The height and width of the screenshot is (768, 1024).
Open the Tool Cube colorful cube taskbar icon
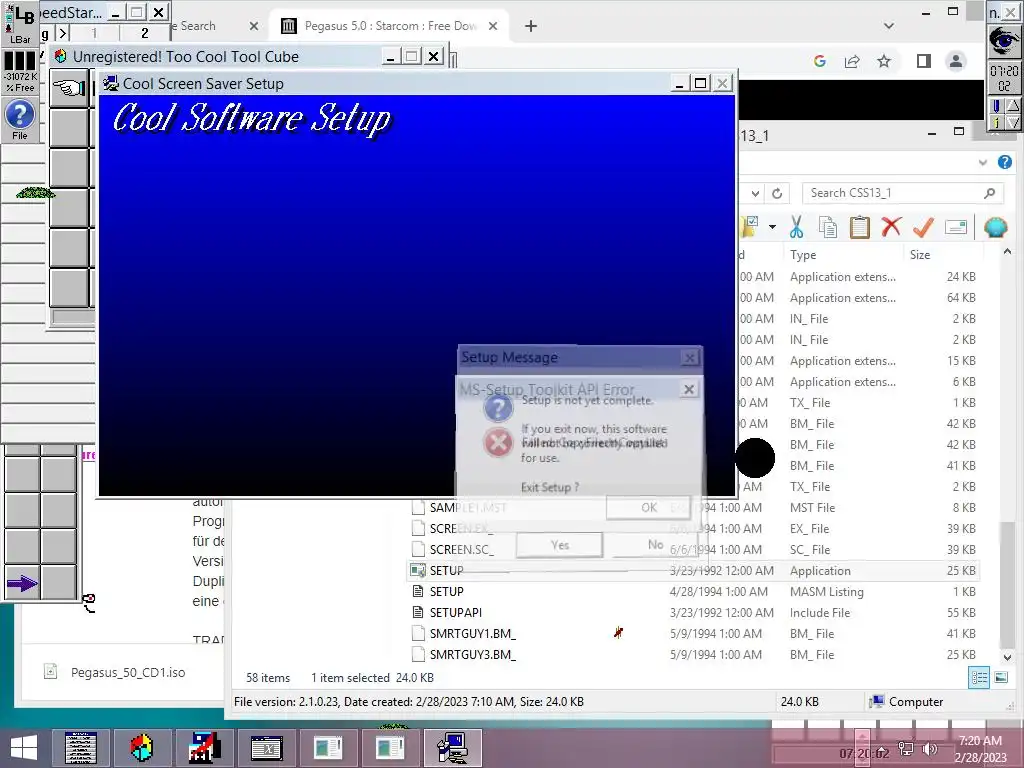141,748
